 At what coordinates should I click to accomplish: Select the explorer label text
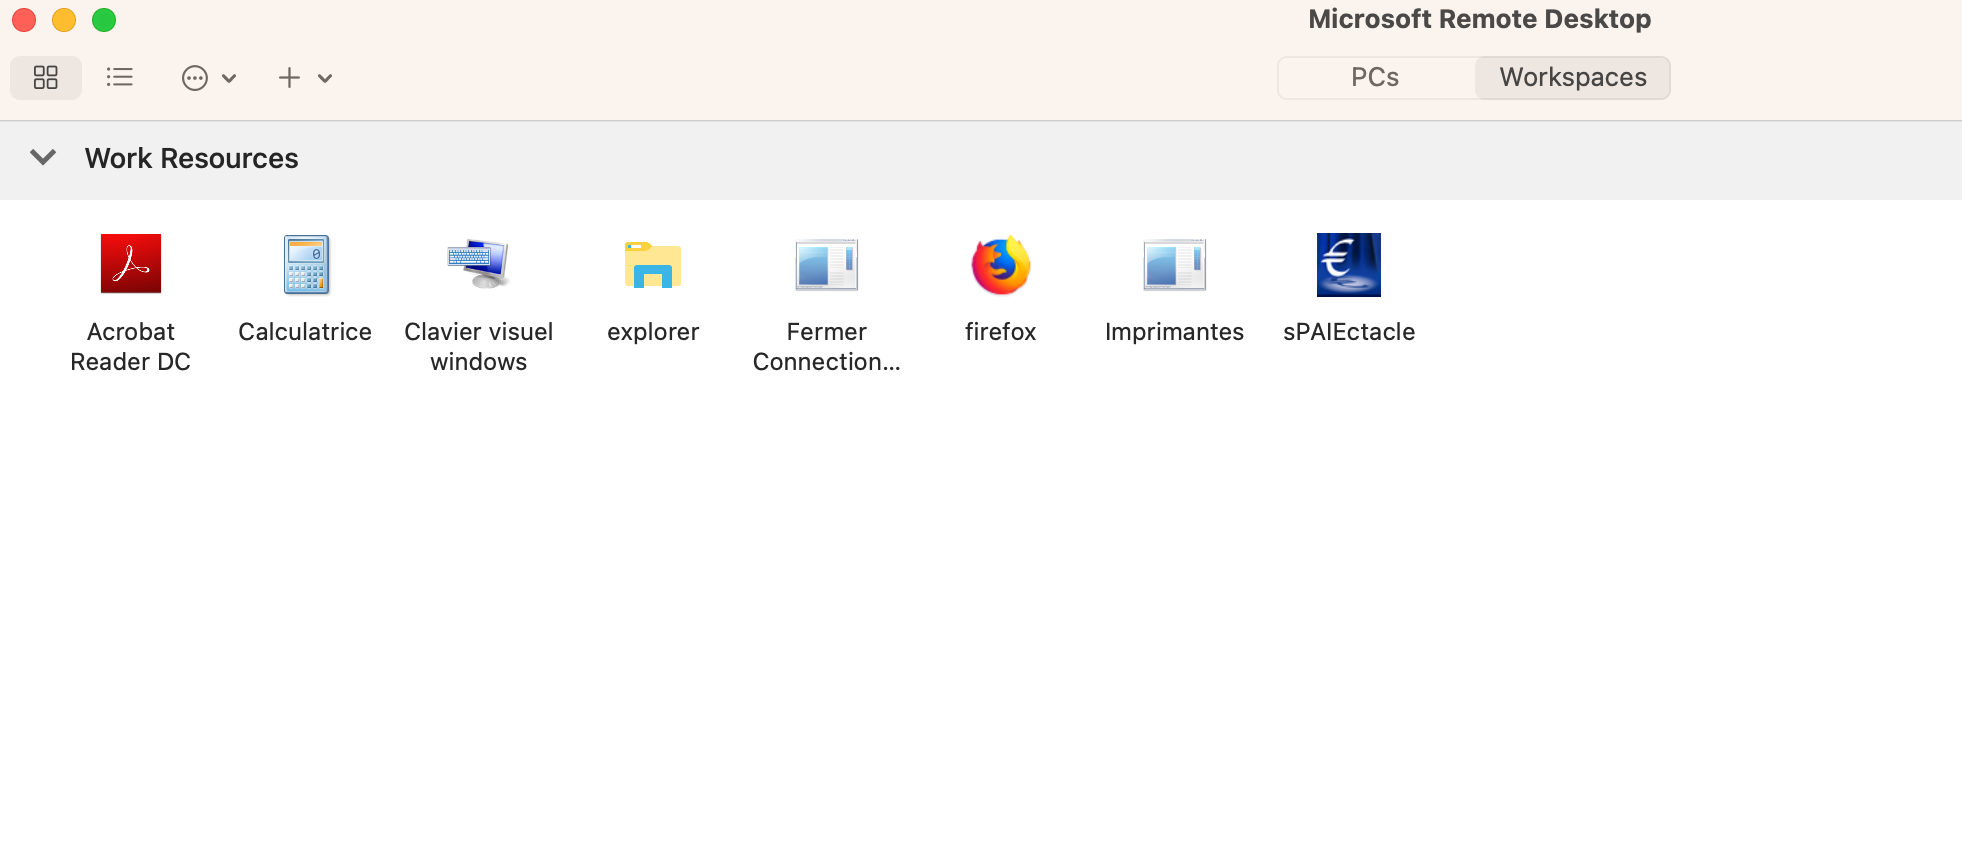[x=653, y=332]
